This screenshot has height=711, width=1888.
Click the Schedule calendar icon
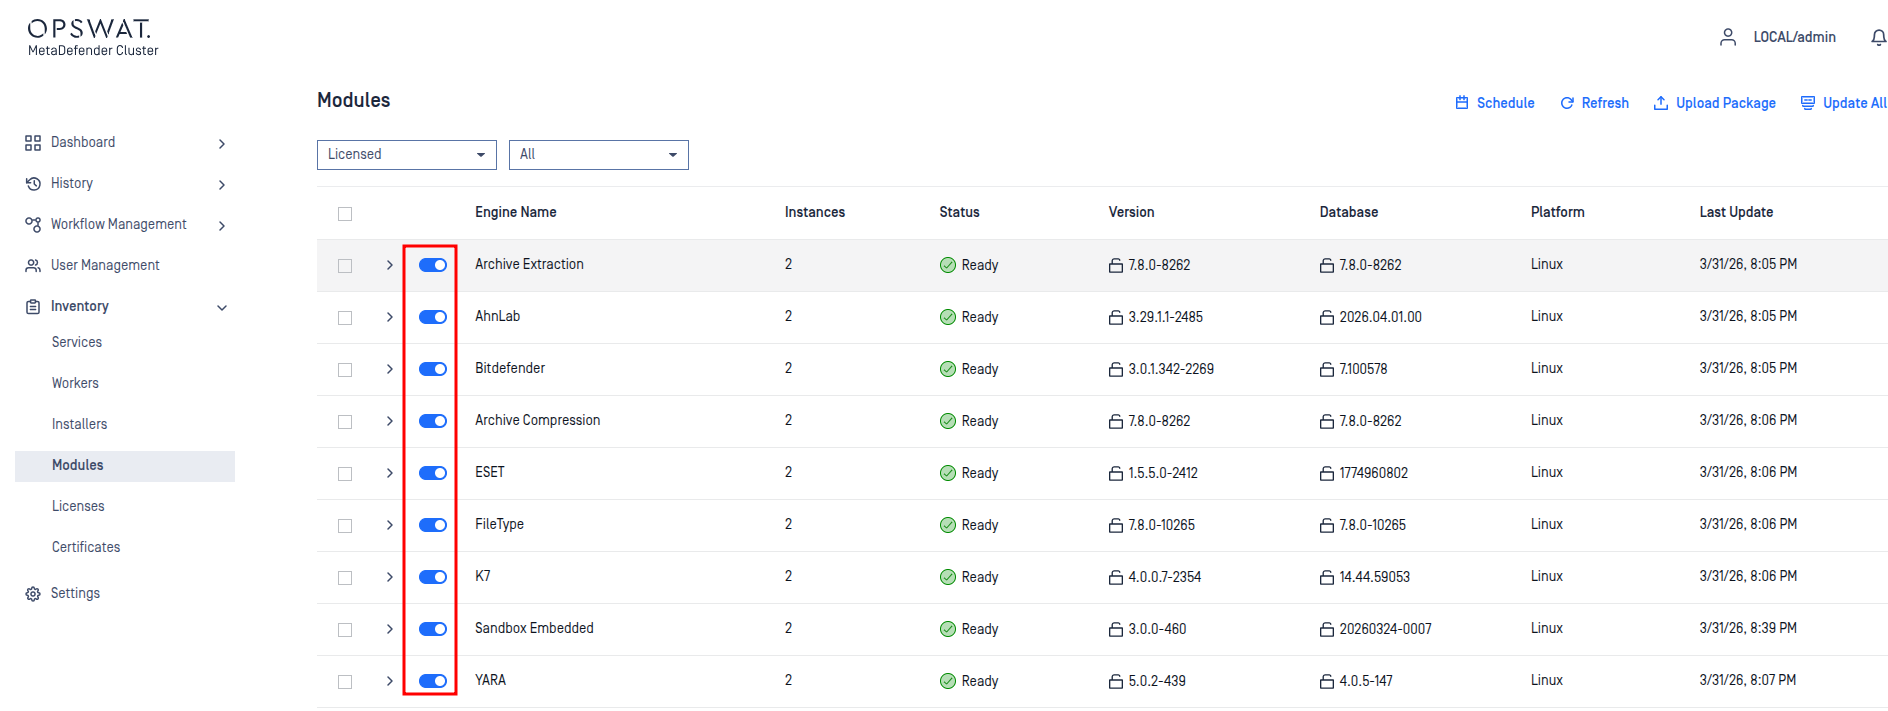tap(1462, 103)
